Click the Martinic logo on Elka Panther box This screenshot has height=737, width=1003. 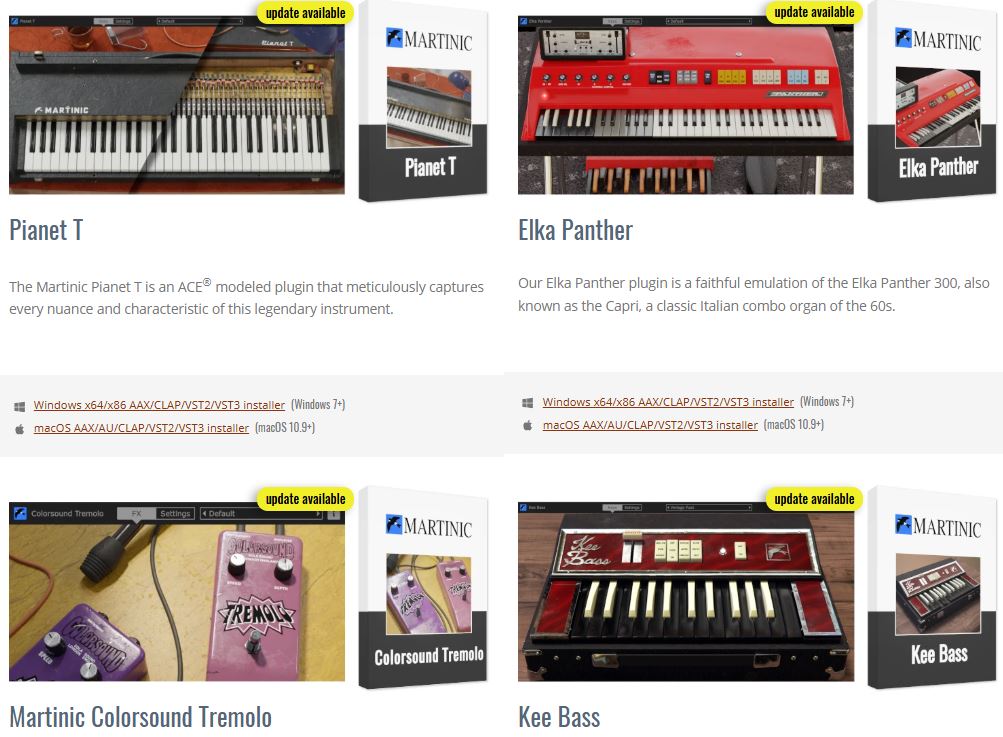938,39
